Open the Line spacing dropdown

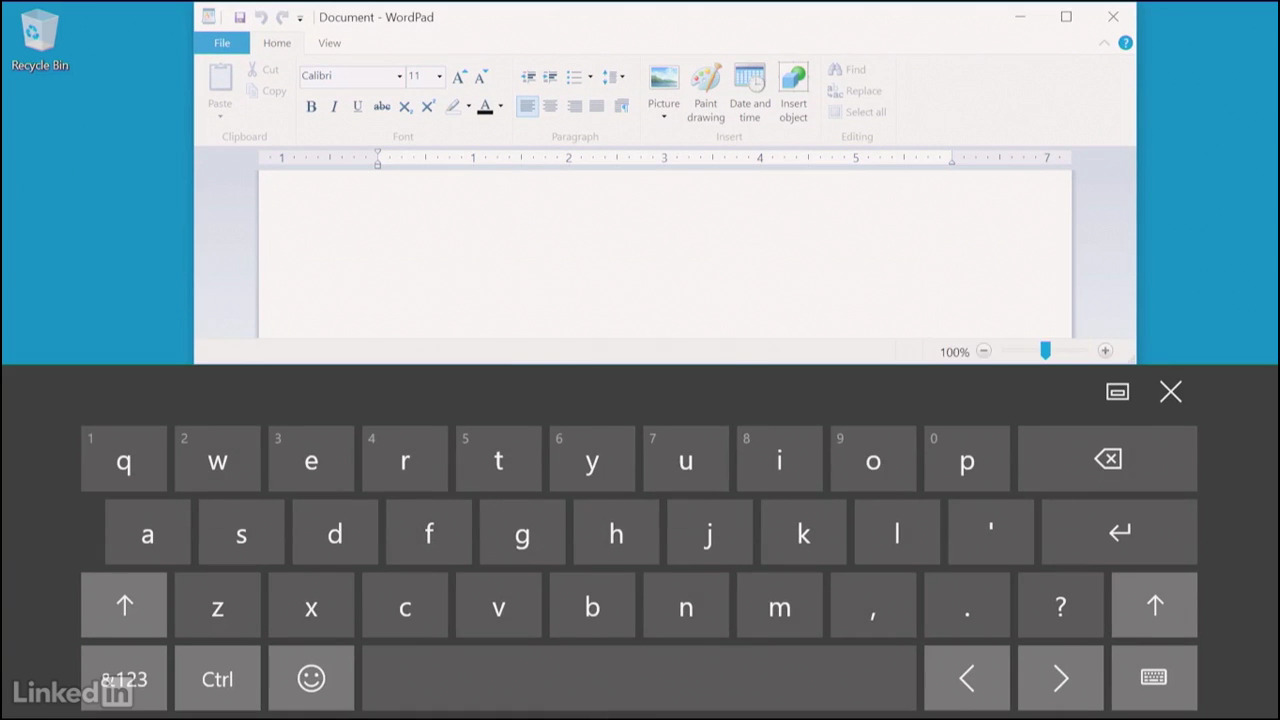pyautogui.click(x=614, y=77)
